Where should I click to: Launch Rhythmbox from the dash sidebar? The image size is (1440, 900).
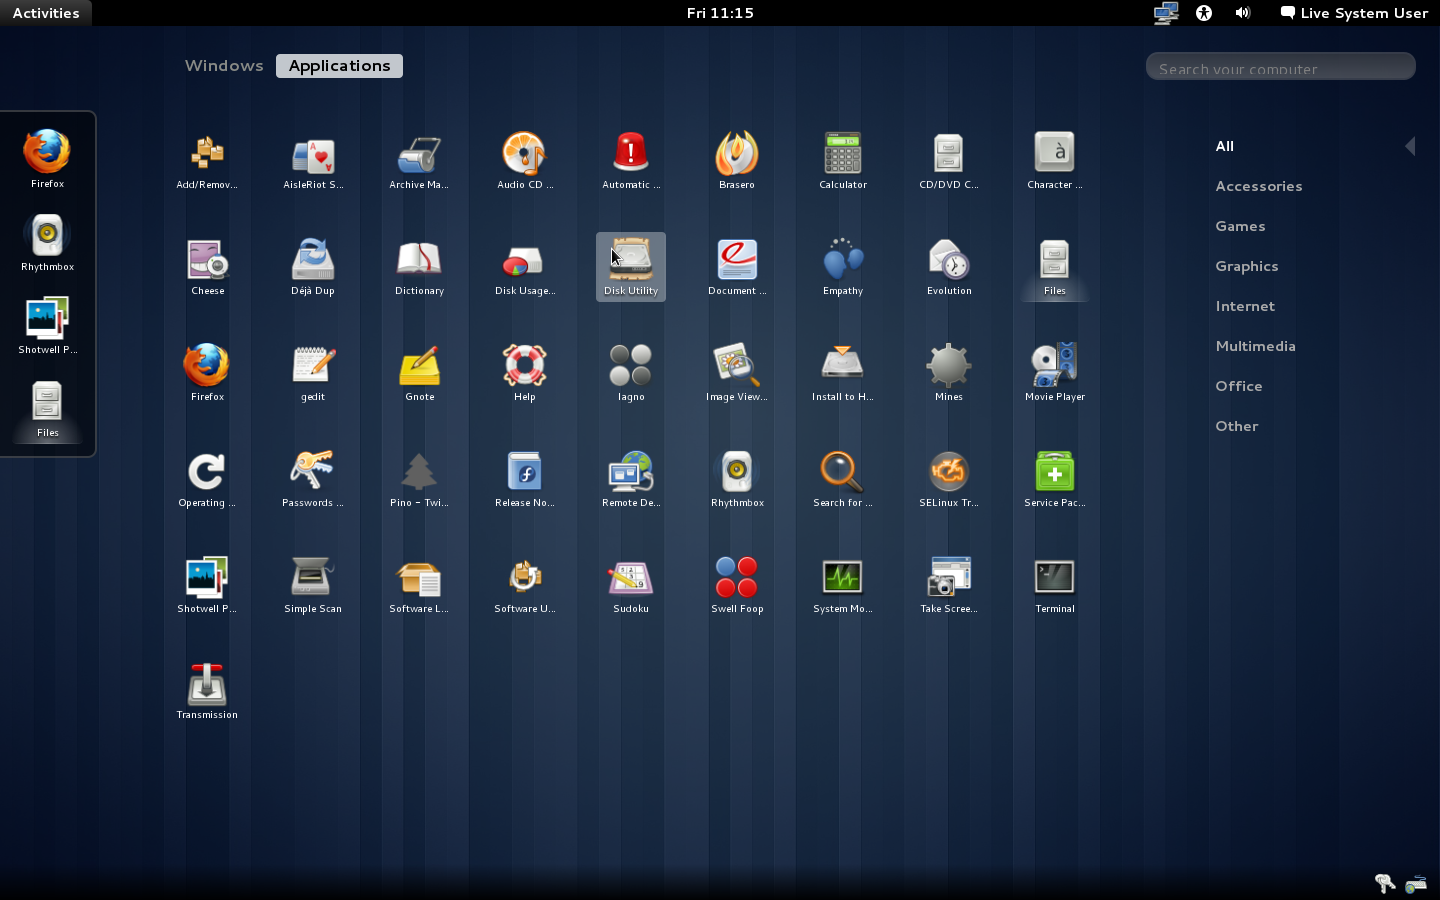(47, 241)
